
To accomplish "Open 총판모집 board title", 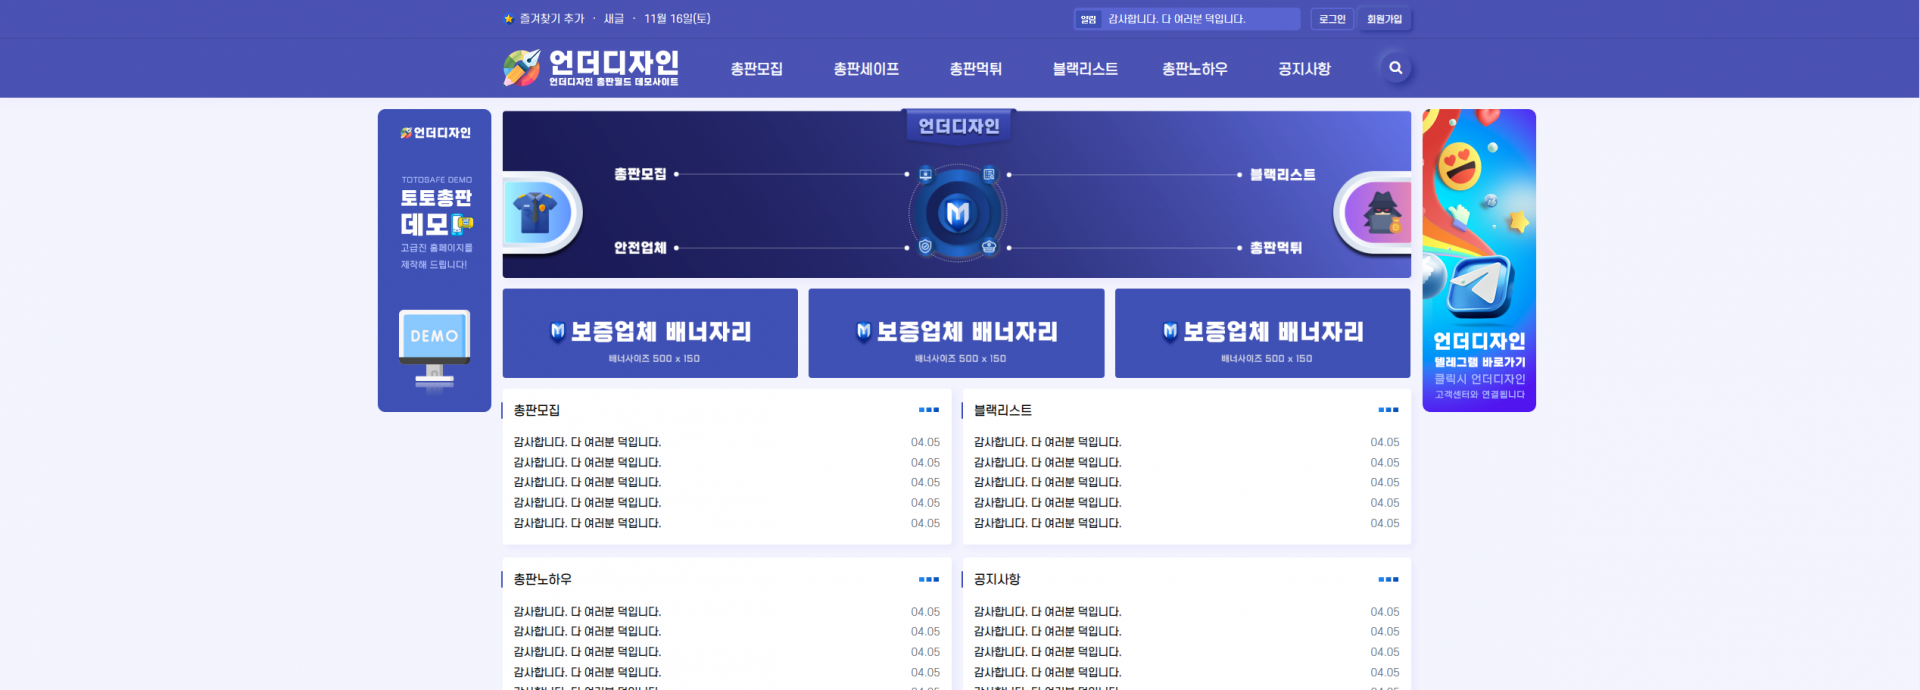I will [x=536, y=410].
